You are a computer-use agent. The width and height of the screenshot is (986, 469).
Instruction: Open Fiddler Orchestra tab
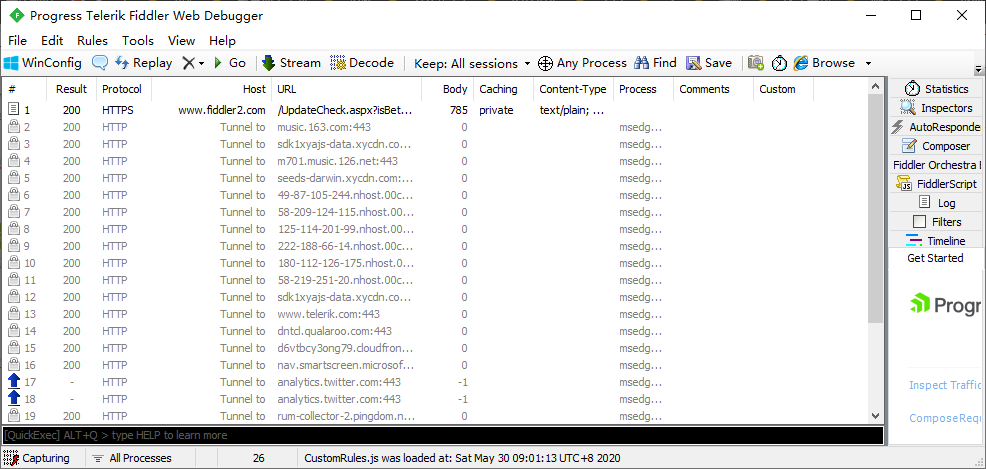point(936,165)
